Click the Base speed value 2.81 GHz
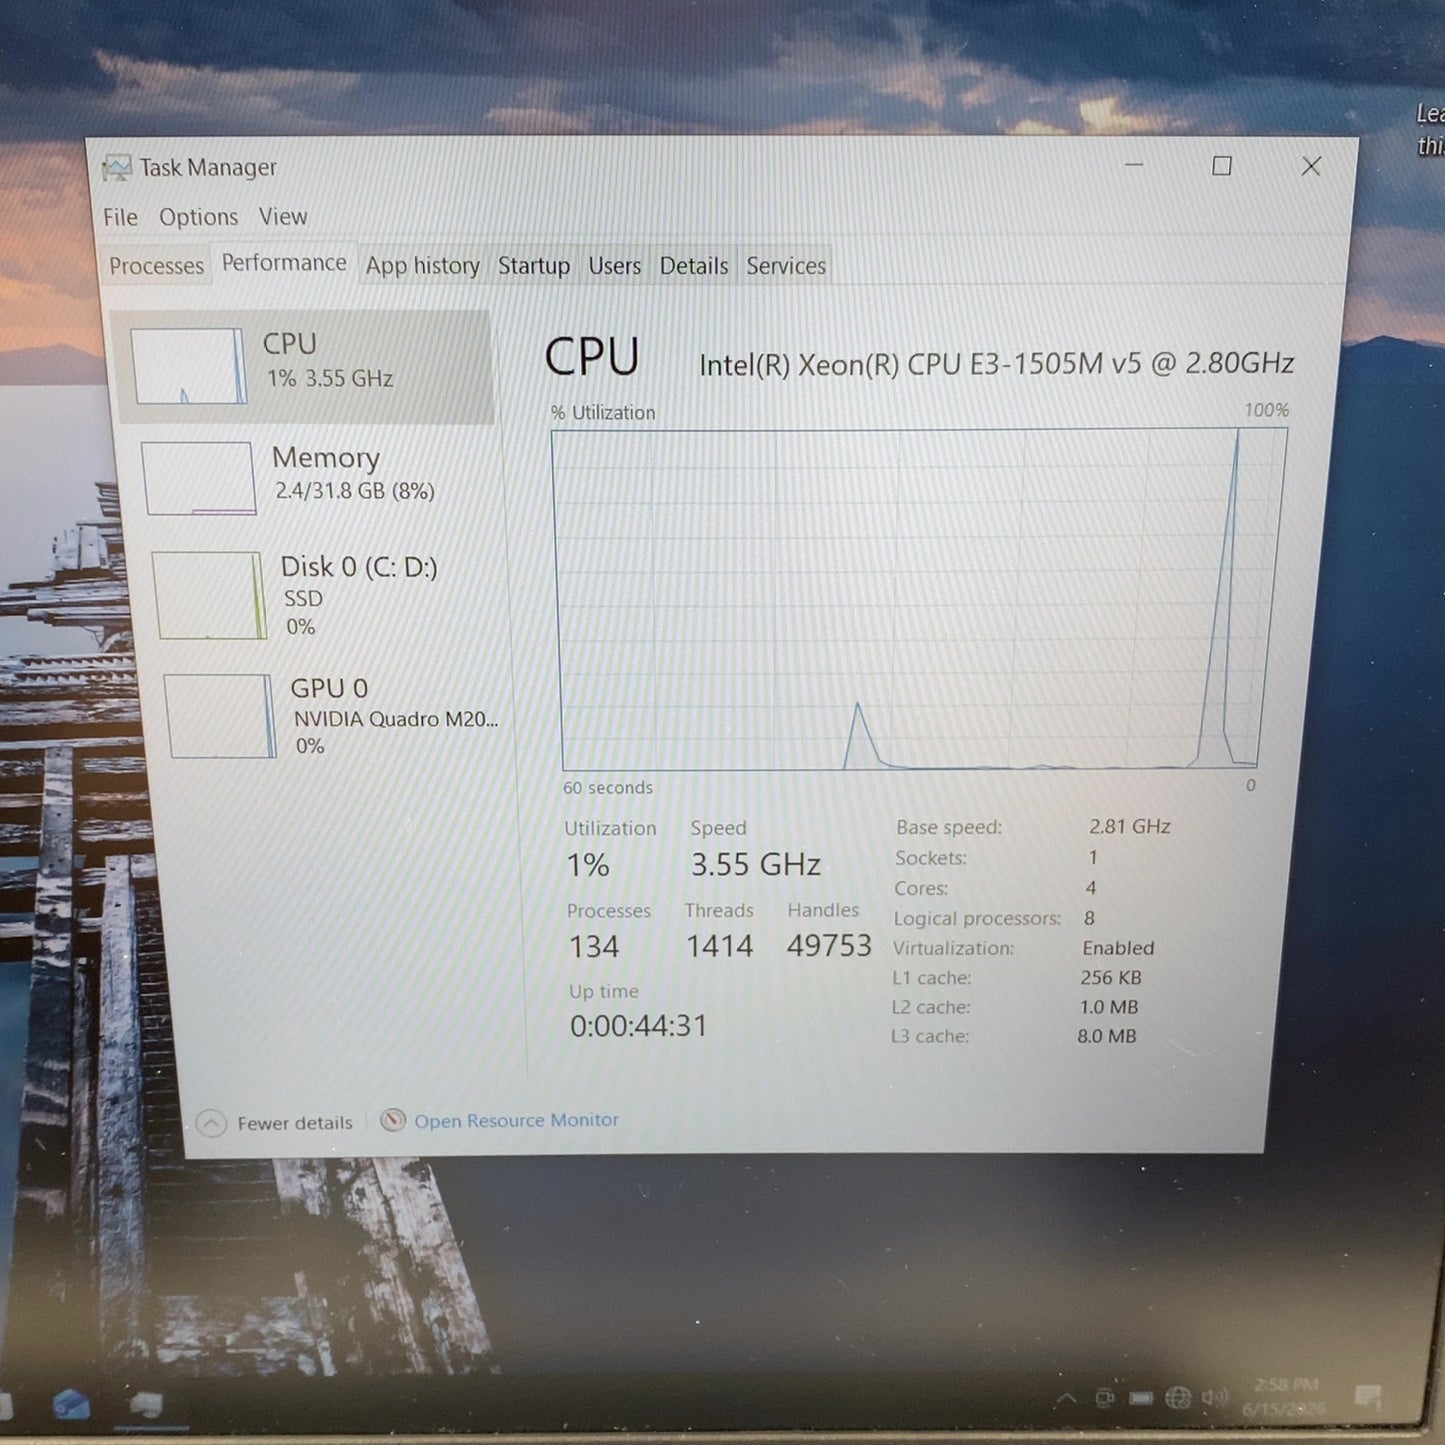 click(x=1129, y=827)
